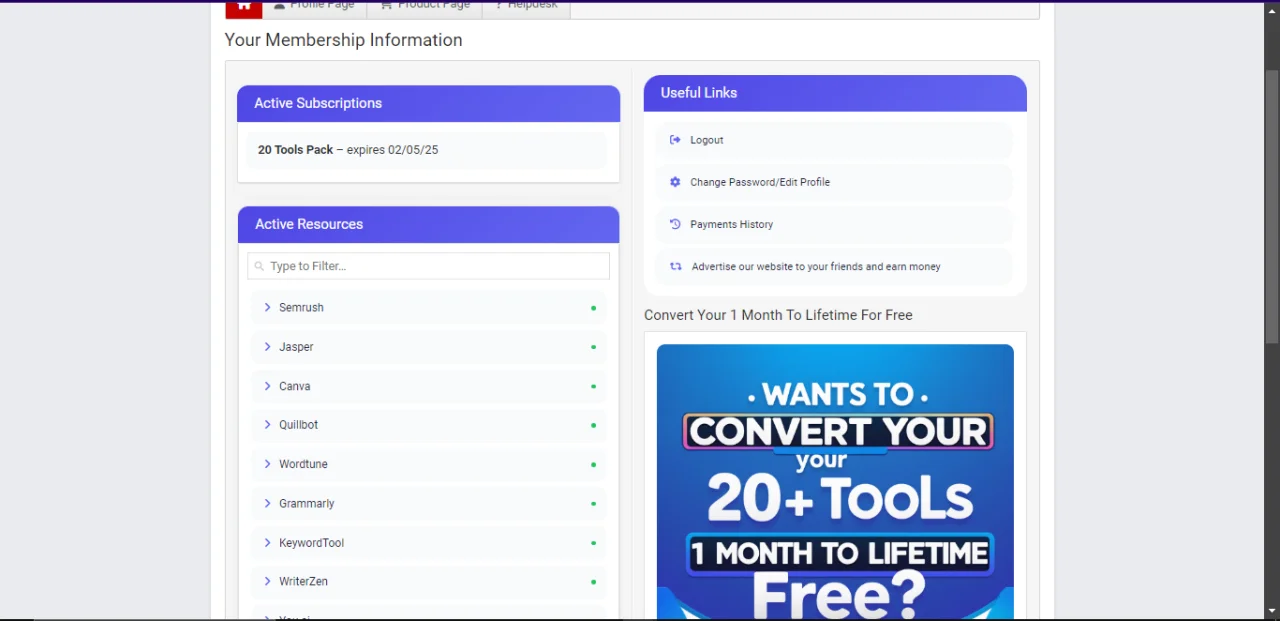This screenshot has height=621, width=1280.
Task: Click the Logout link text
Action: point(707,140)
